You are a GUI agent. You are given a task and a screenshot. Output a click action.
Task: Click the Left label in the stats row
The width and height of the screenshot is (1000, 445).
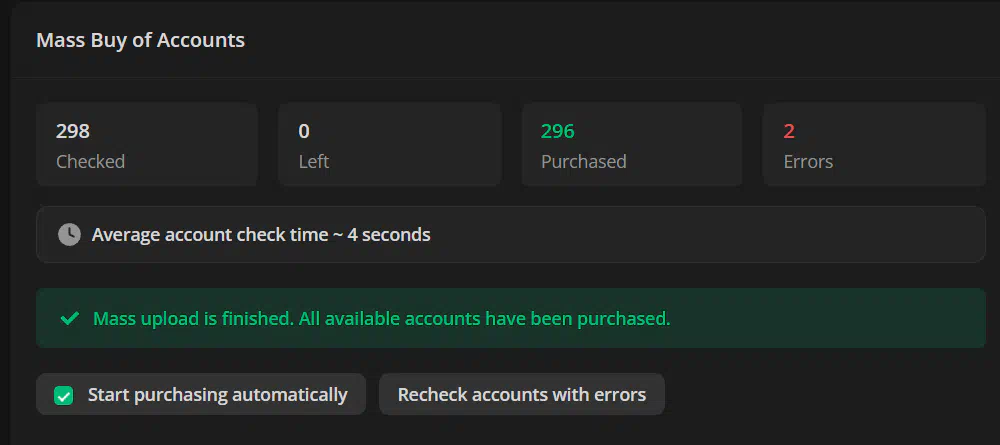[x=314, y=161]
